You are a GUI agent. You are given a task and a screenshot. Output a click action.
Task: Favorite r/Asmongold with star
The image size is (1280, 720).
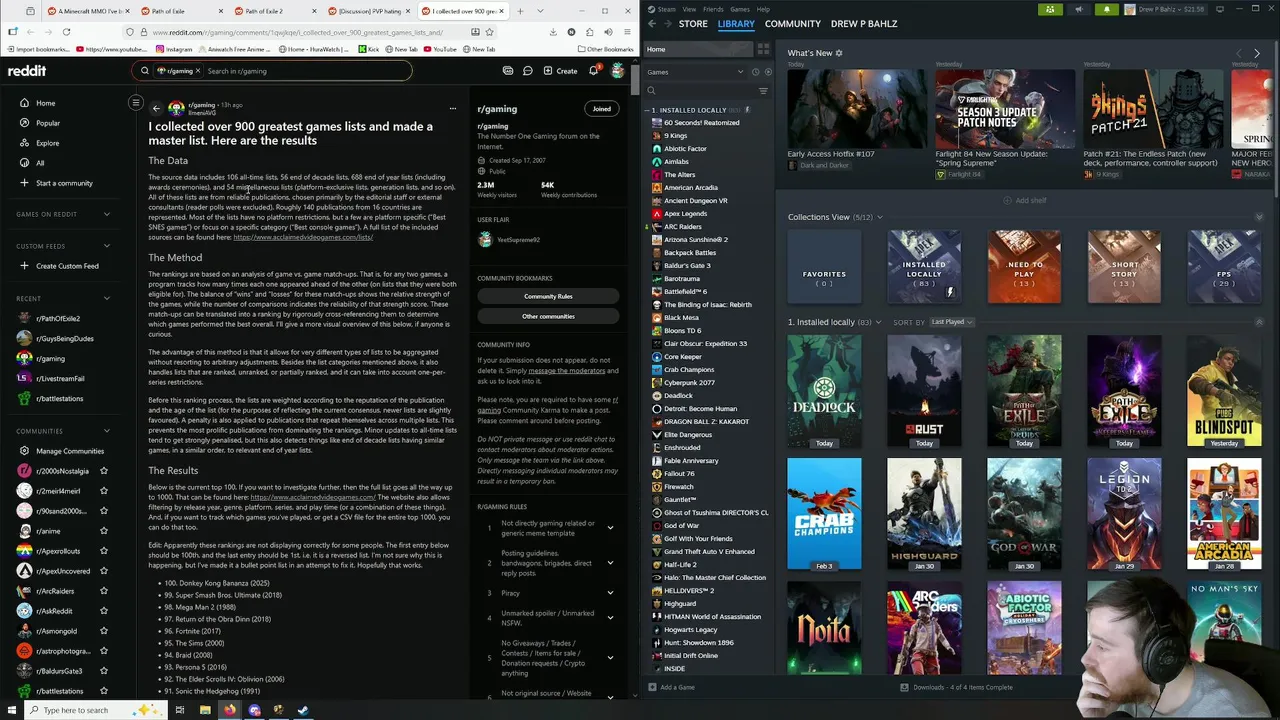(103, 631)
